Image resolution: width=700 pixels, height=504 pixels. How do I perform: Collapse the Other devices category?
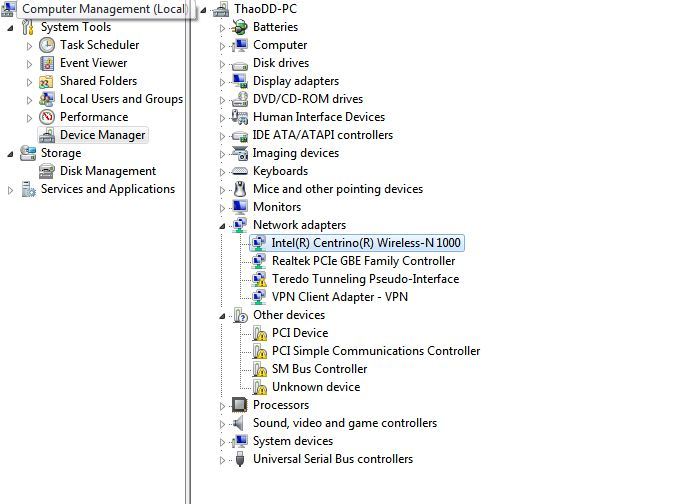coord(222,316)
